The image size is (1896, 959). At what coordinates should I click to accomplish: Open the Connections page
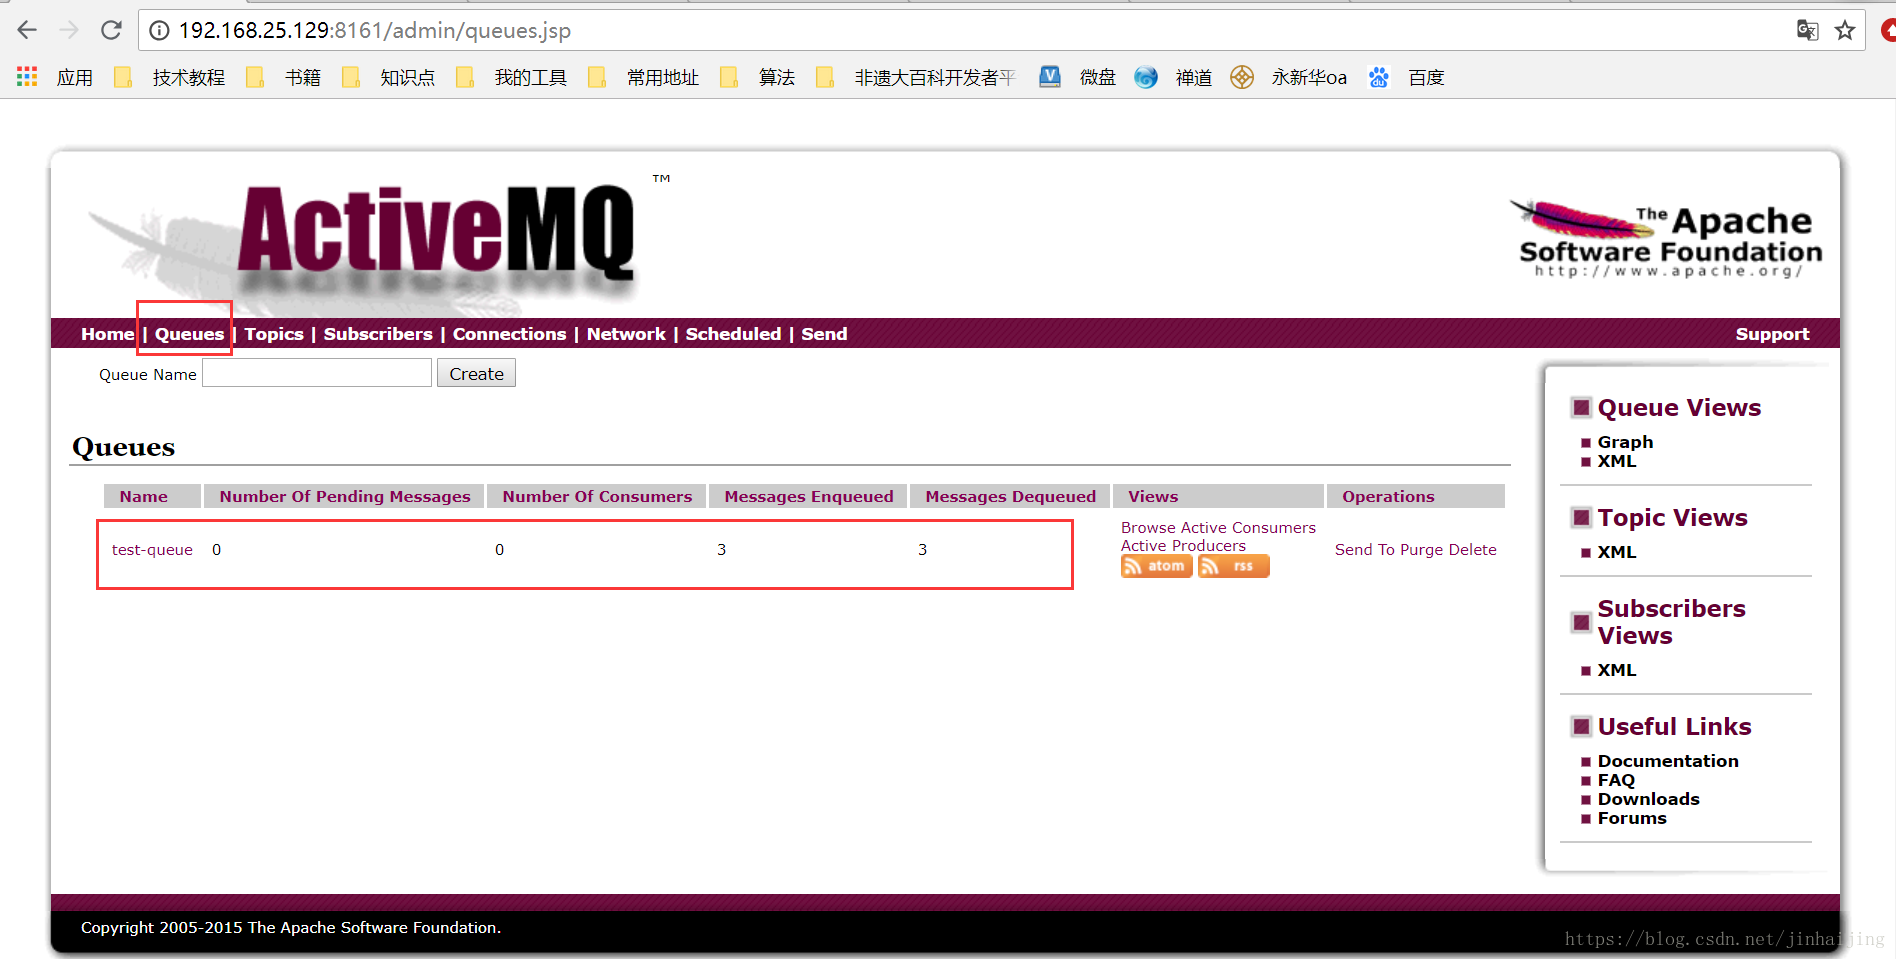(x=509, y=334)
